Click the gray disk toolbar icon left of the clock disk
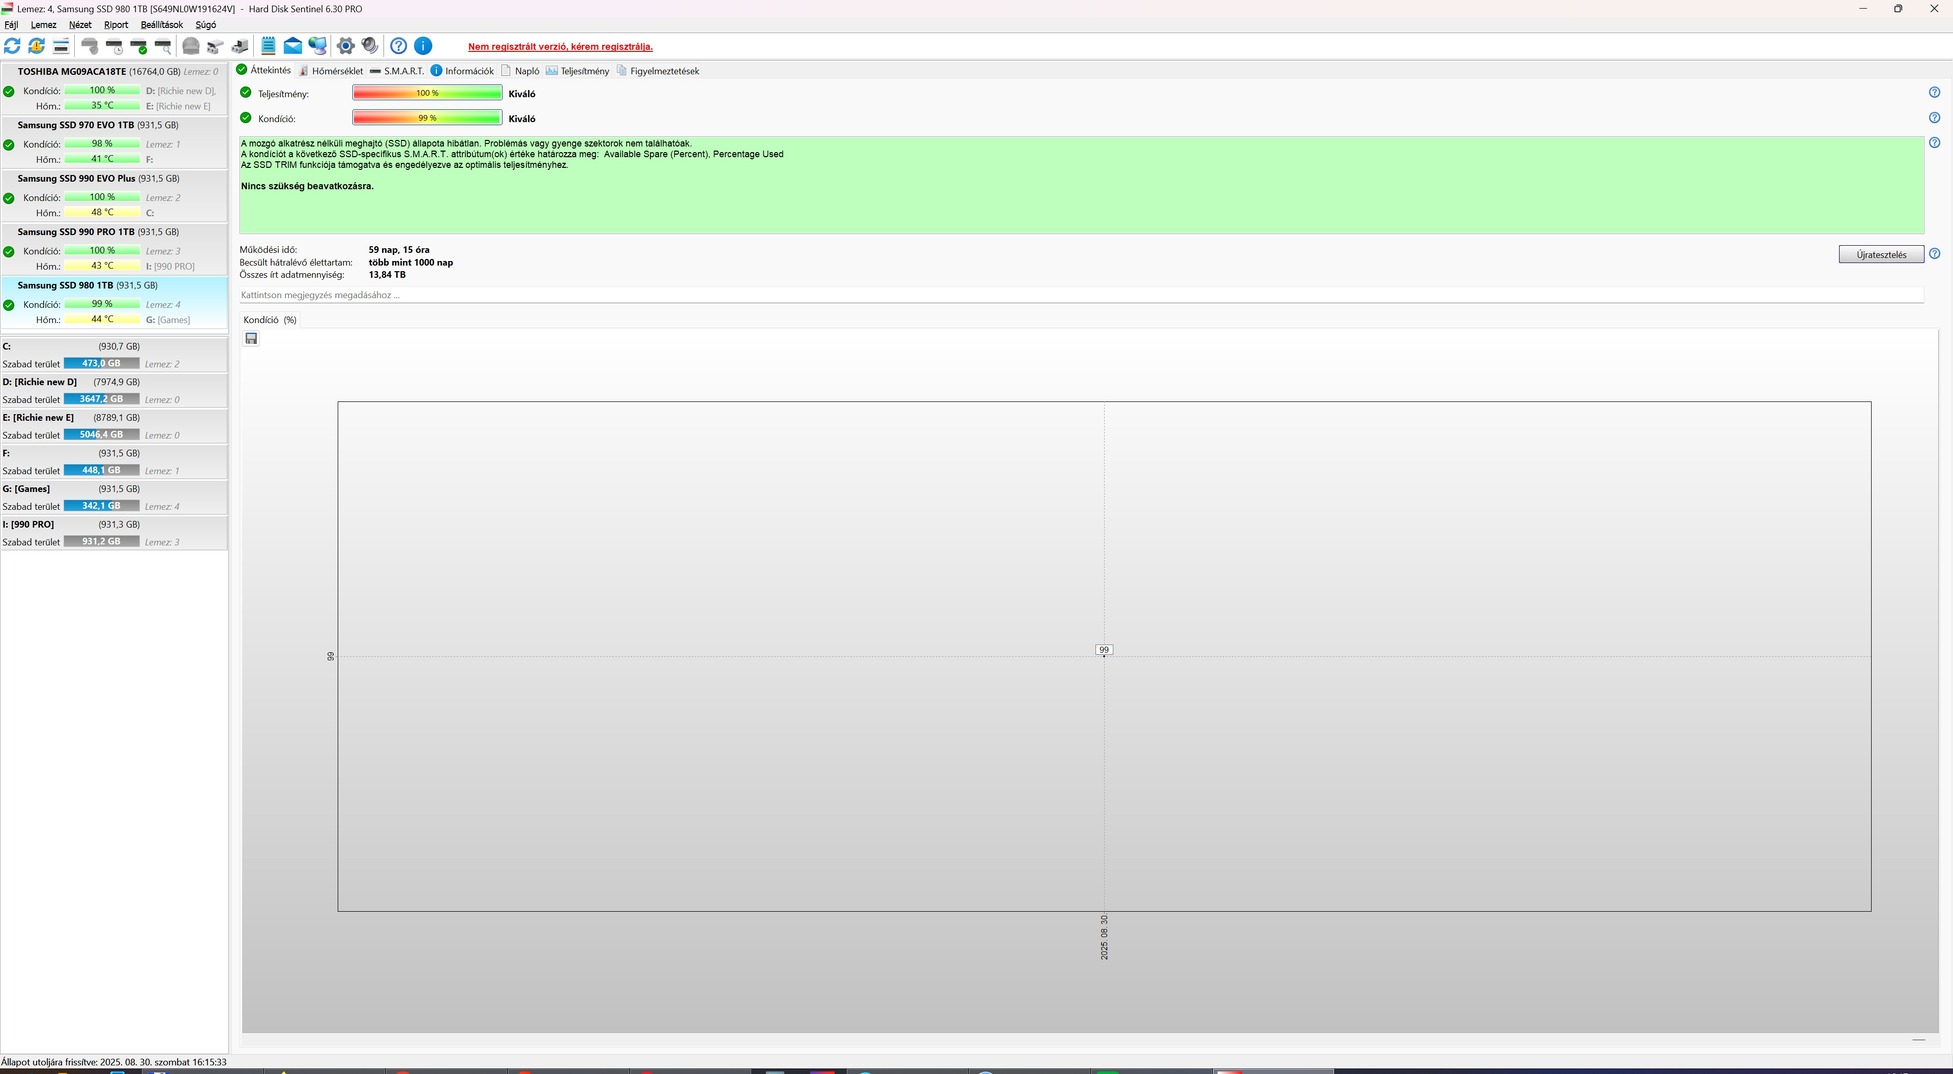This screenshot has height=1074, width=1953. 90,46
